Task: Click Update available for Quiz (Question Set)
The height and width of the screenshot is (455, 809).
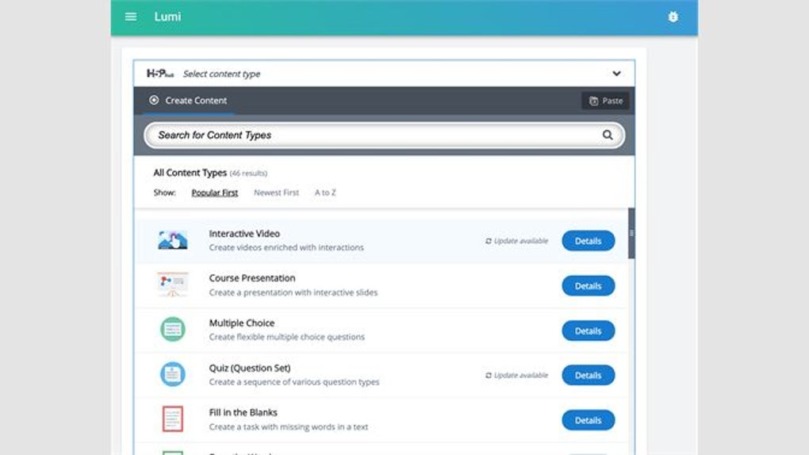Action: [516, 375]
